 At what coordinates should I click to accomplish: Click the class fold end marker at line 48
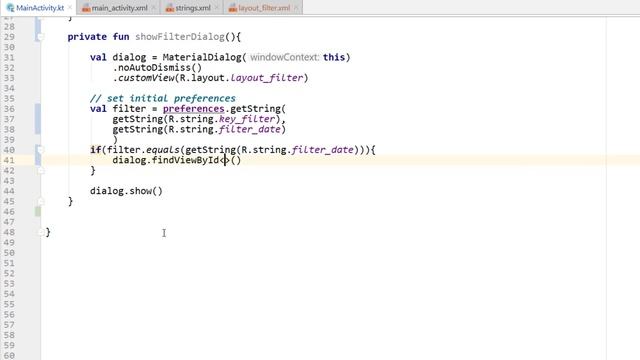pos(40,232)
